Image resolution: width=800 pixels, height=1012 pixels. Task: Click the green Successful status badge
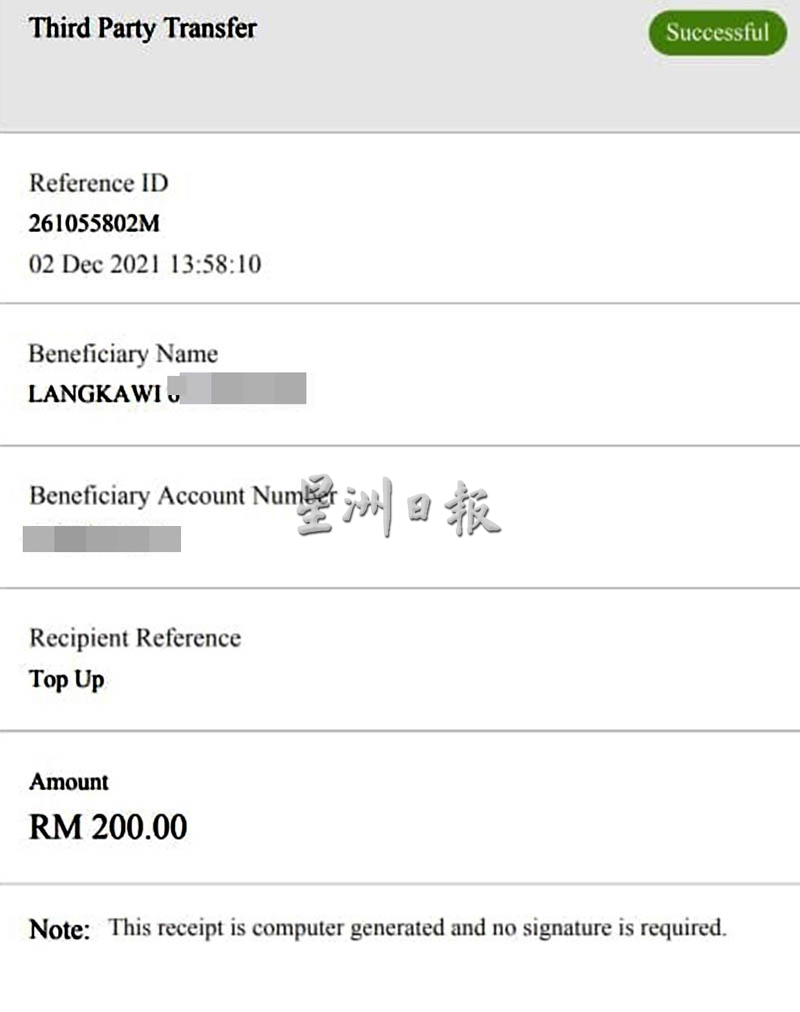click(717, 32)
